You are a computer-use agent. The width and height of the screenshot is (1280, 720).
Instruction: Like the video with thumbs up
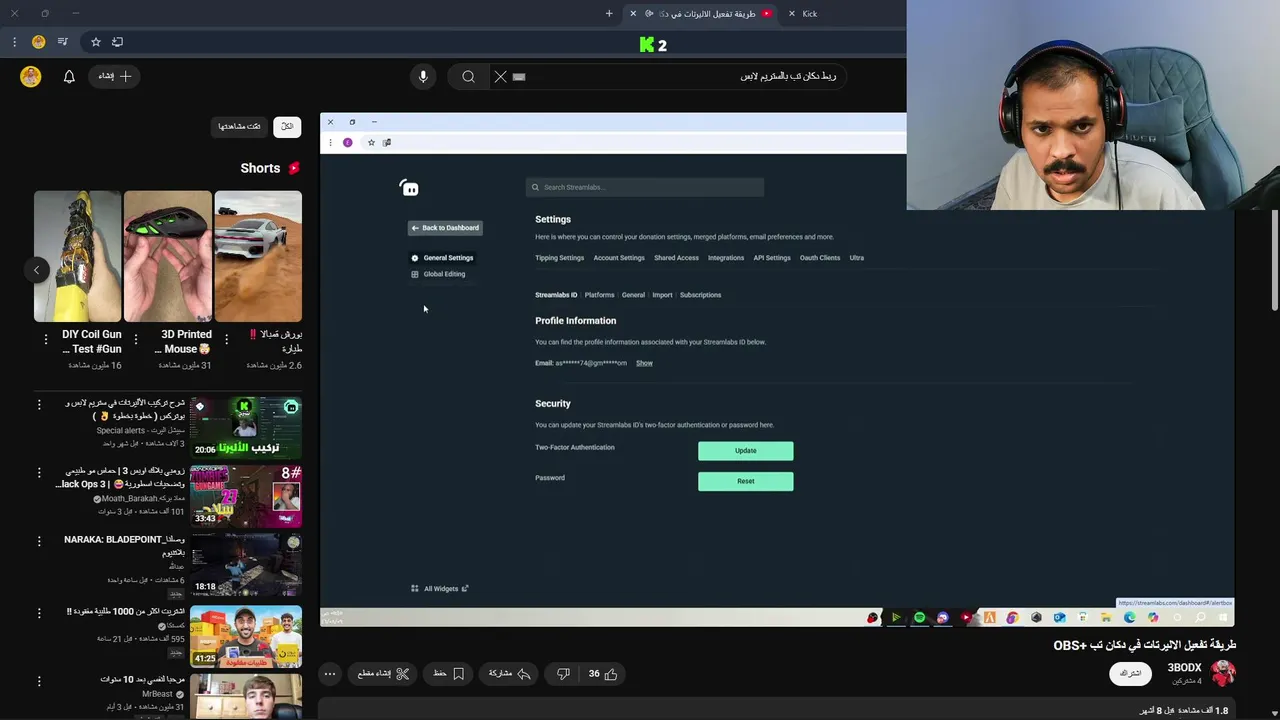[x=602, y=674]
